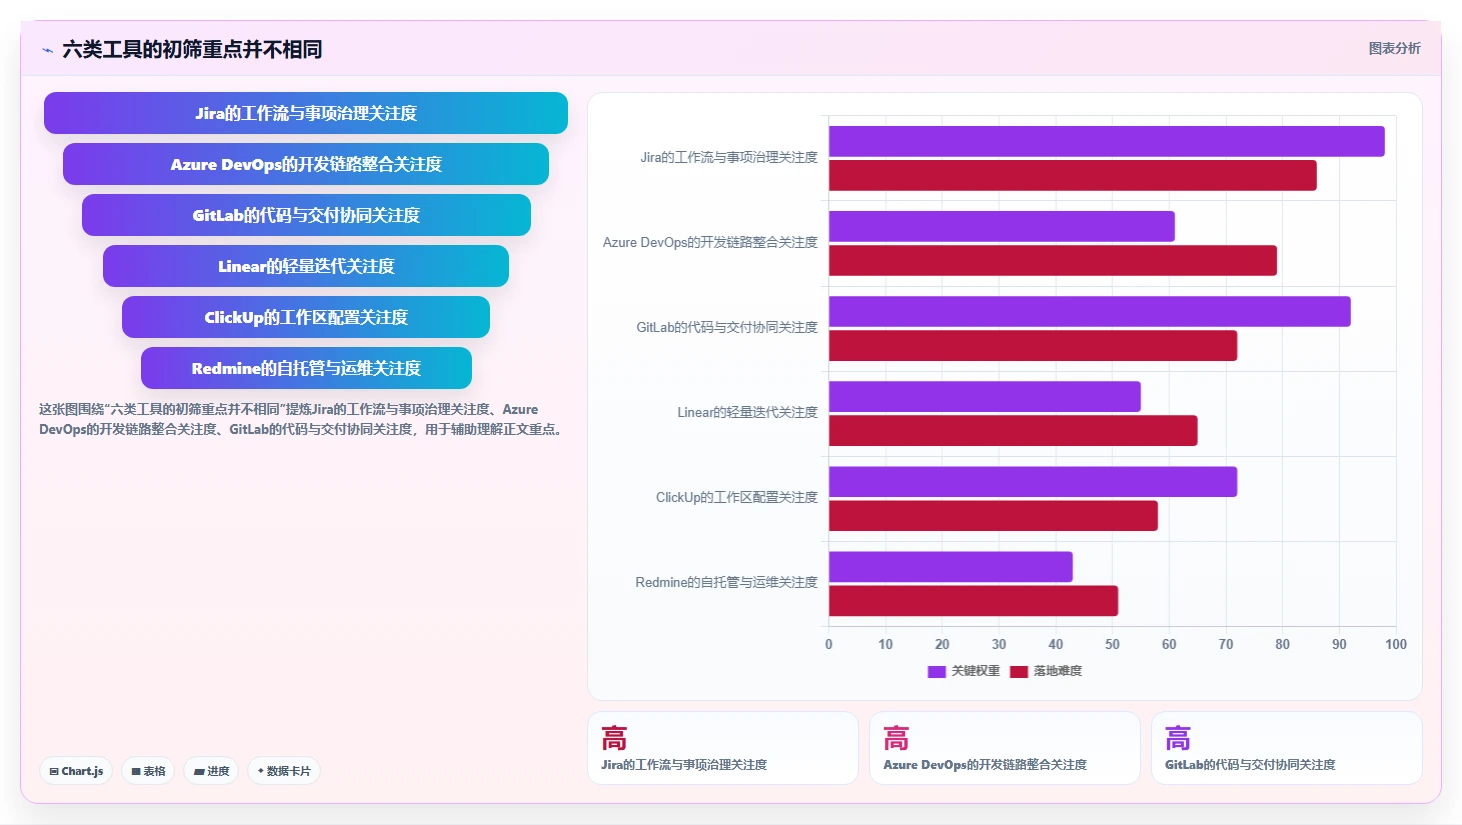The image size is (1462, 825).
Task: Click the ClickUp的工作区配置关注度 axis label
Action: 737,497
